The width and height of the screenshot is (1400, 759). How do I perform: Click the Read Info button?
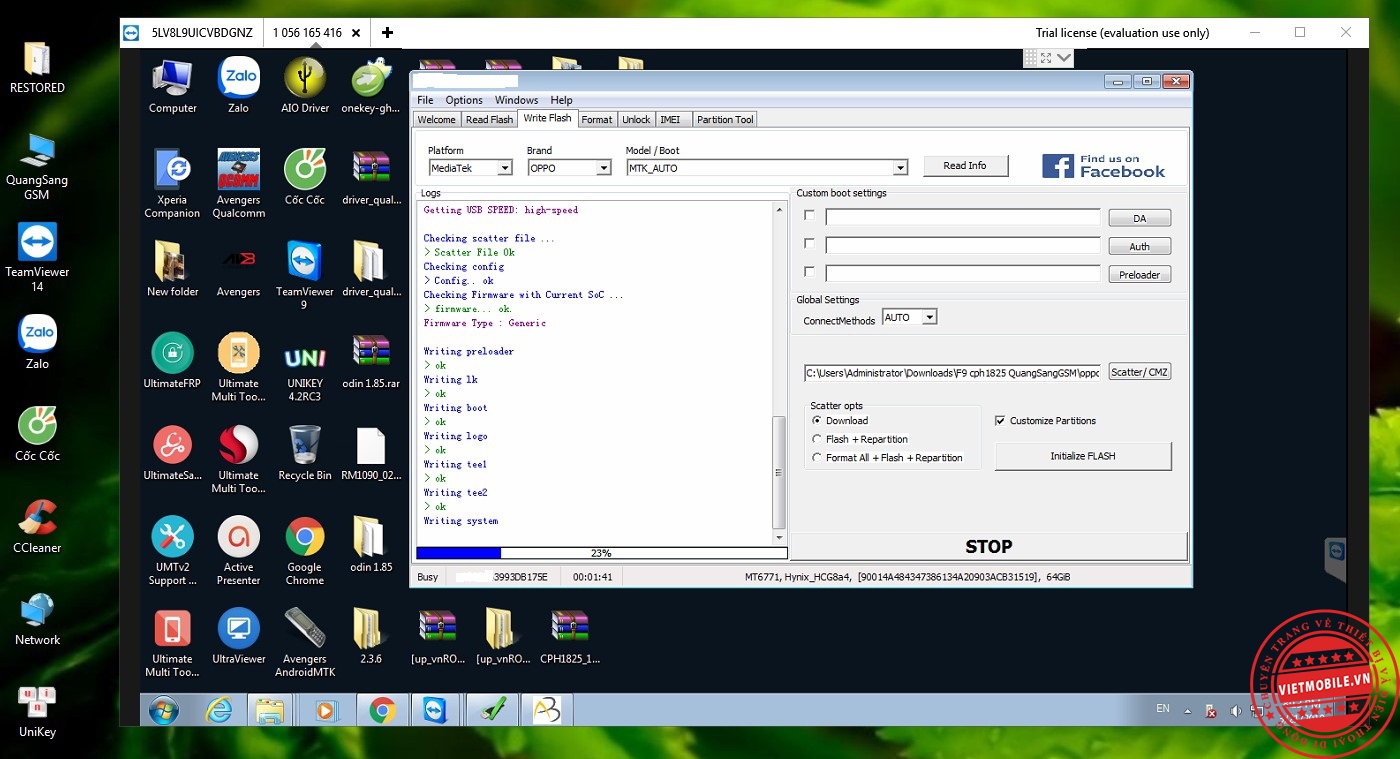point(965,165)
